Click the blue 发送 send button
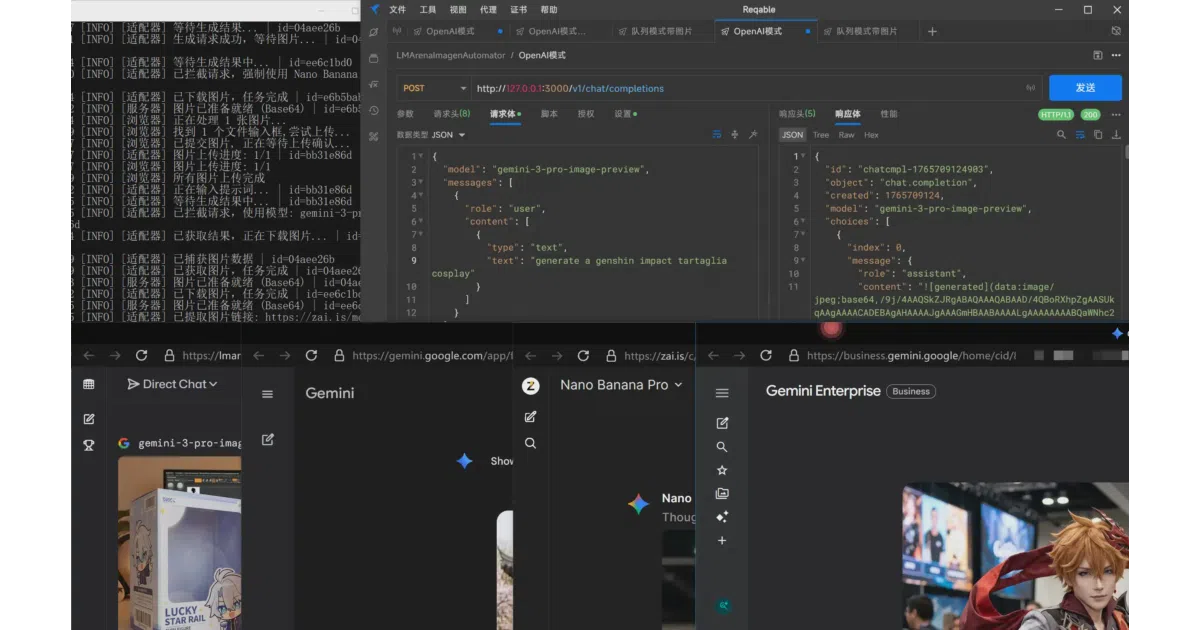Screen dimensions: 1200x630 coord(1085,88)
